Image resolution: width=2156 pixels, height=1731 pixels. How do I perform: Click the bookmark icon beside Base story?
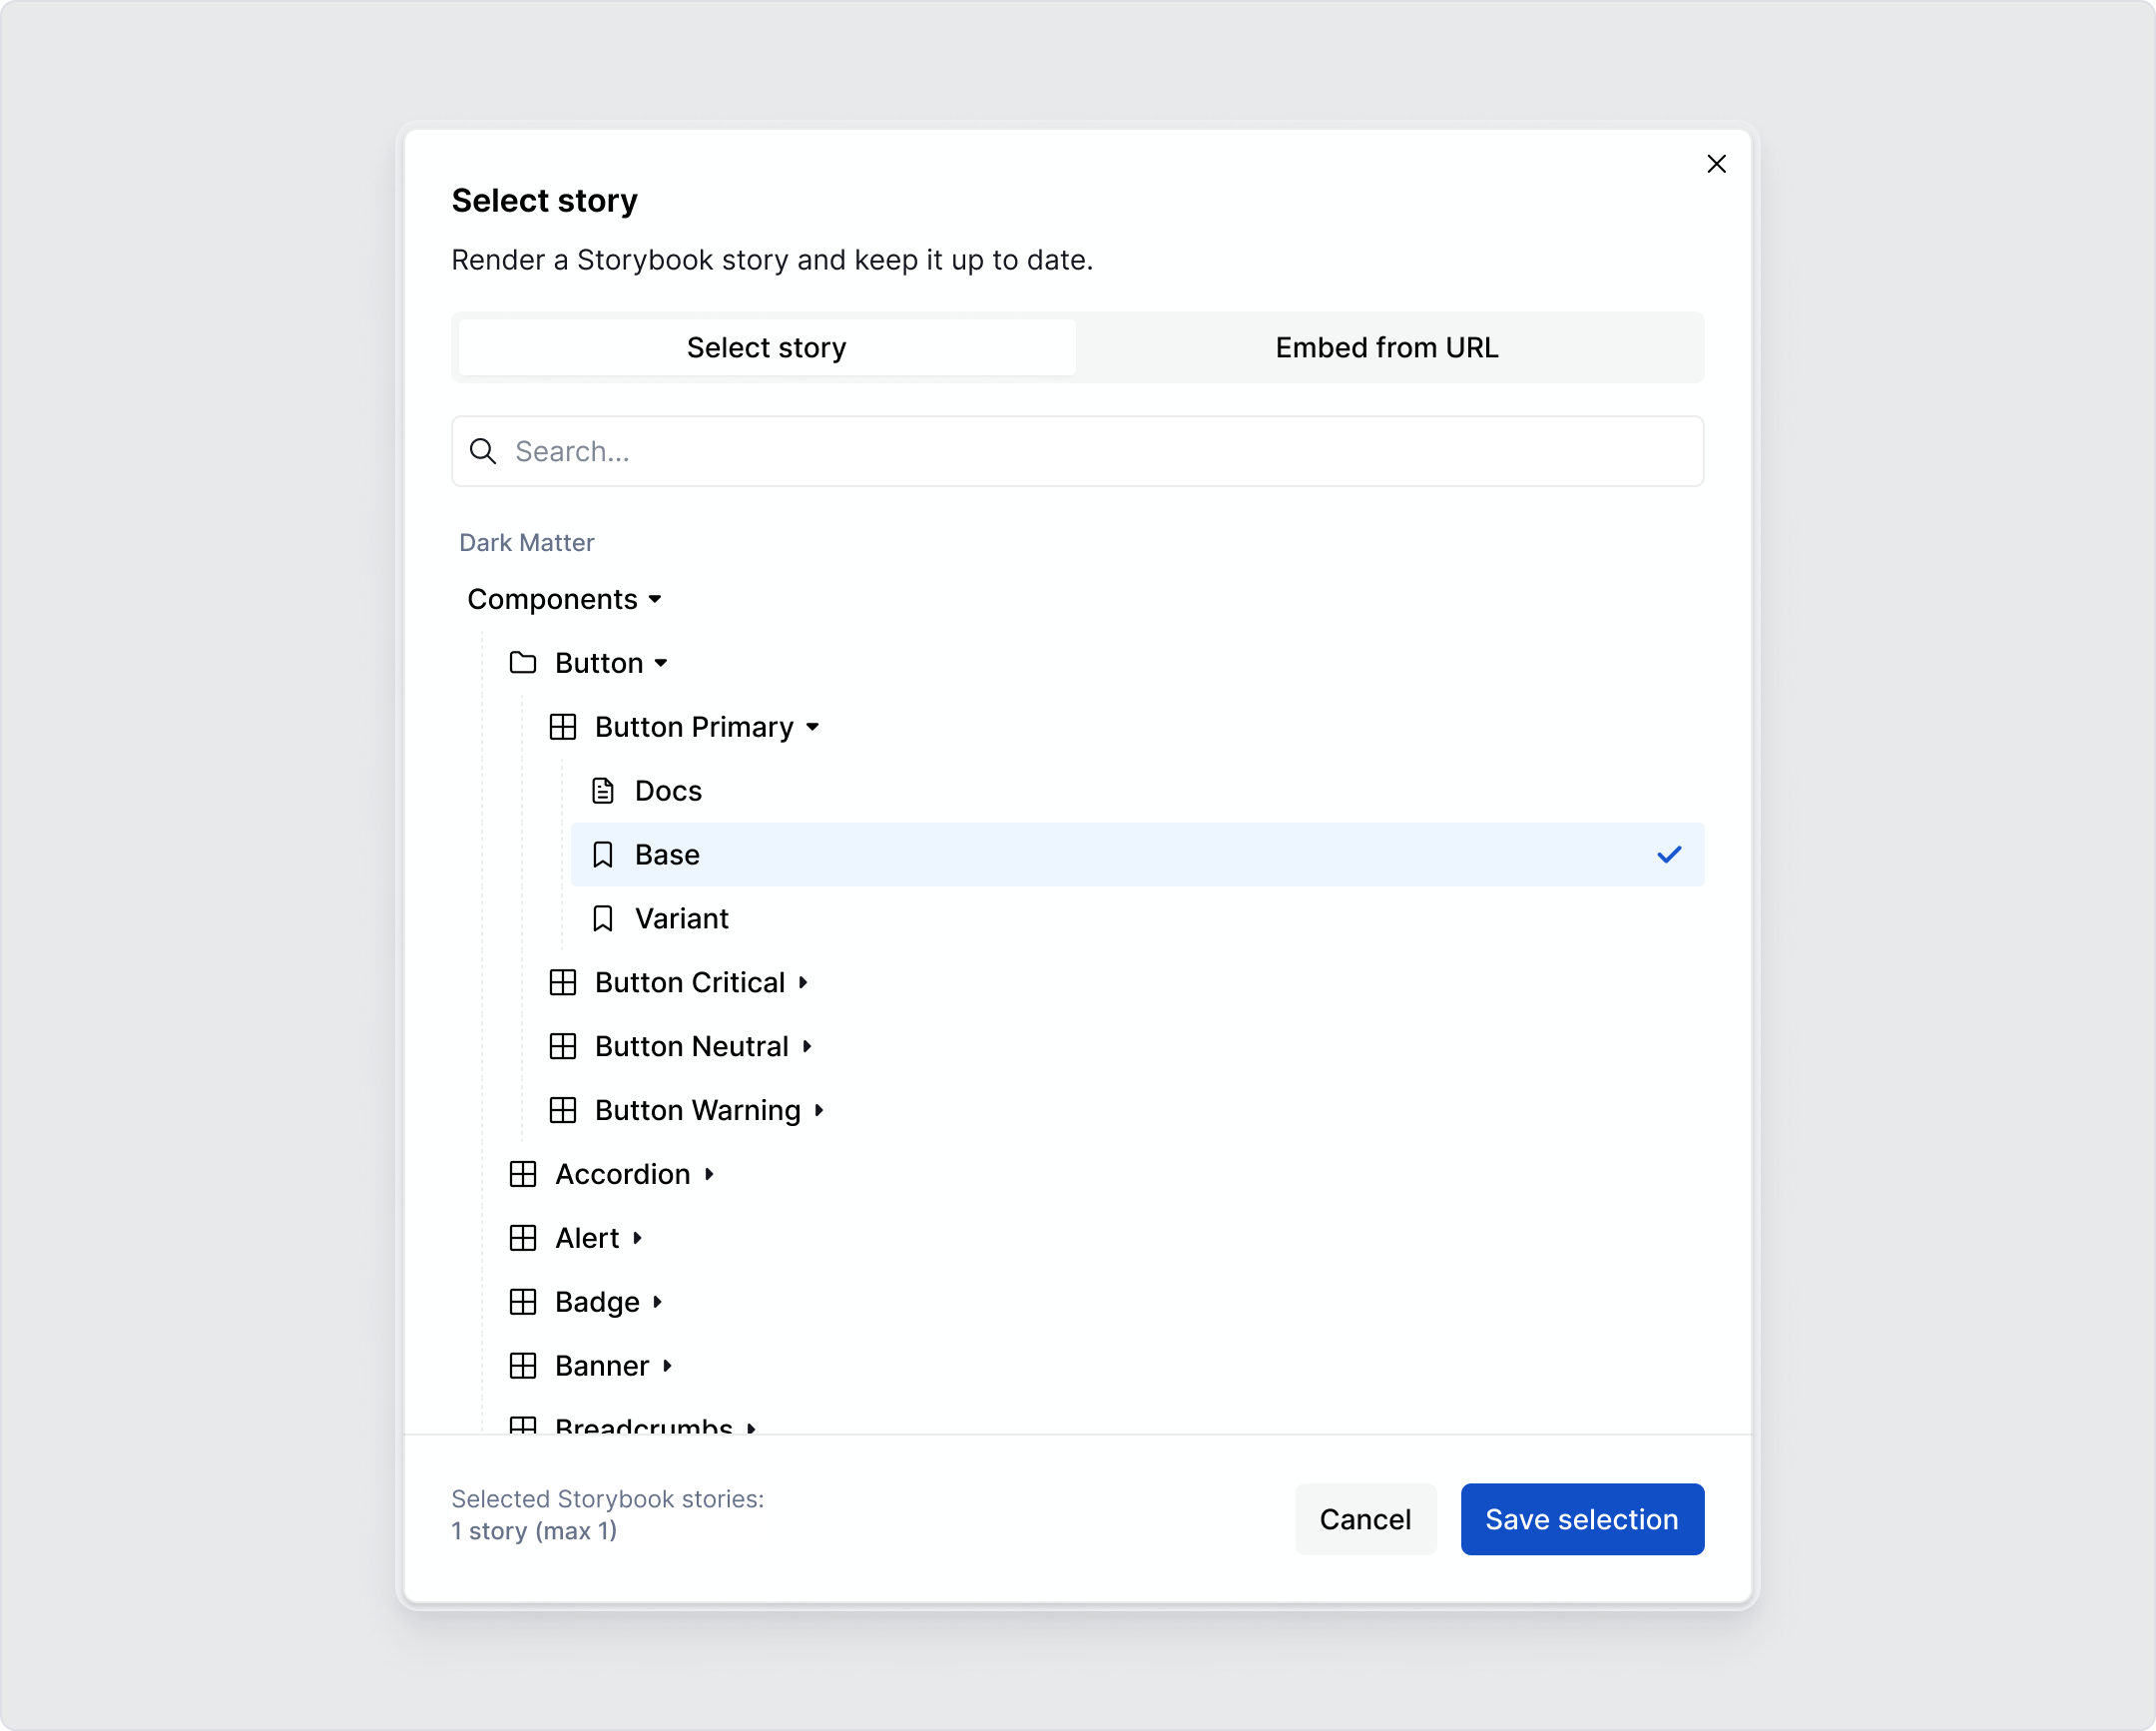(x=603, y=854)
